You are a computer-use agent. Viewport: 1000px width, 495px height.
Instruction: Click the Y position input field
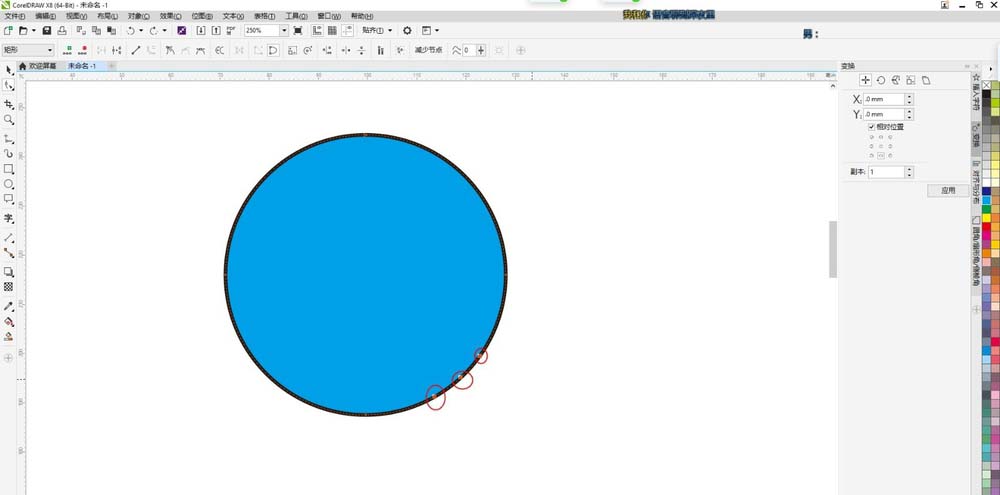click(884, 114)
